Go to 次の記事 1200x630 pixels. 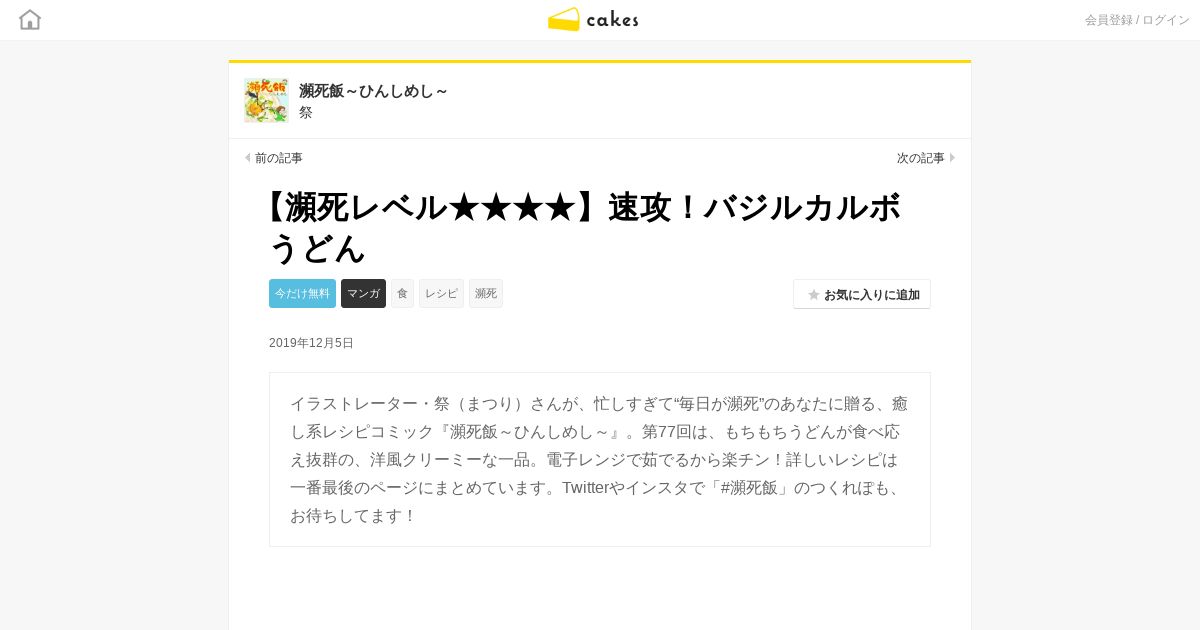[x=921, y=158]
